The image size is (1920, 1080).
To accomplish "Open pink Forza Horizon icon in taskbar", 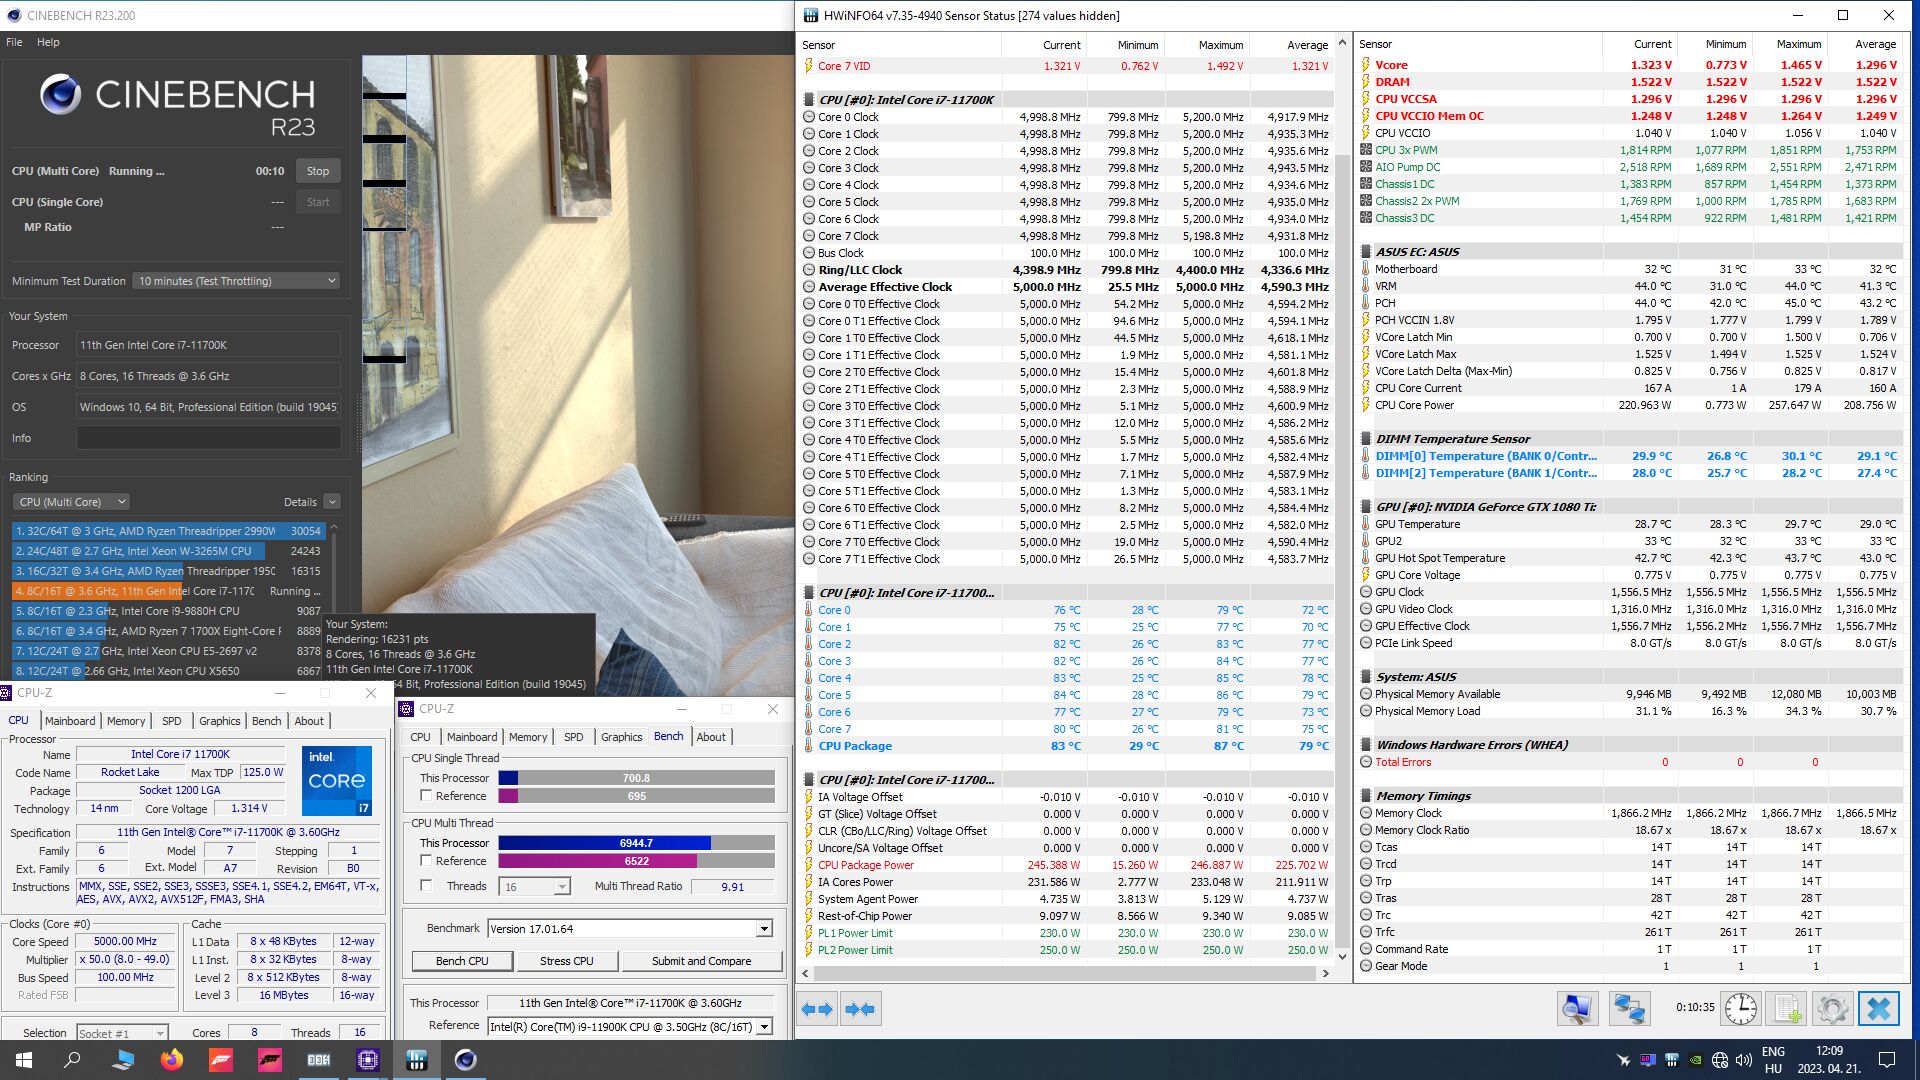I will tap(270, 1060).
